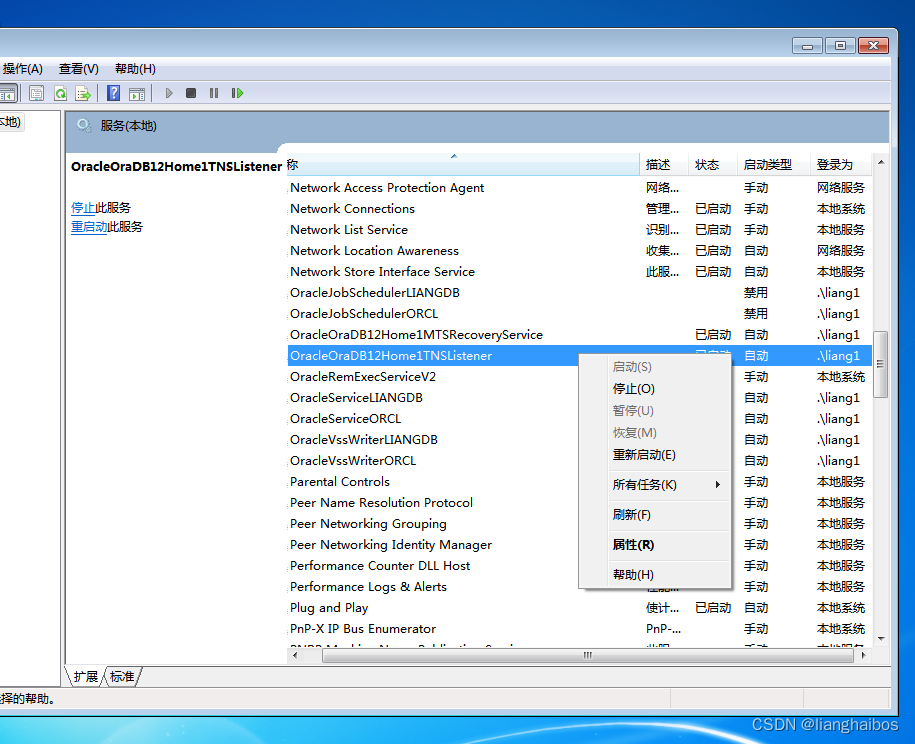The width and height of the screenshot is (915, 744).
Task: Switch to the 扩展 tab
Action: point(86,676)
